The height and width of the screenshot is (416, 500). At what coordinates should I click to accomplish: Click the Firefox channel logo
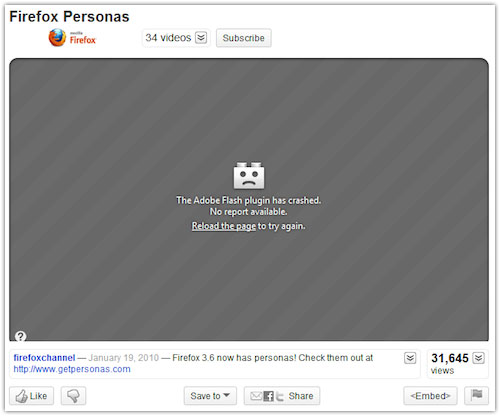(x=72, y=38)
